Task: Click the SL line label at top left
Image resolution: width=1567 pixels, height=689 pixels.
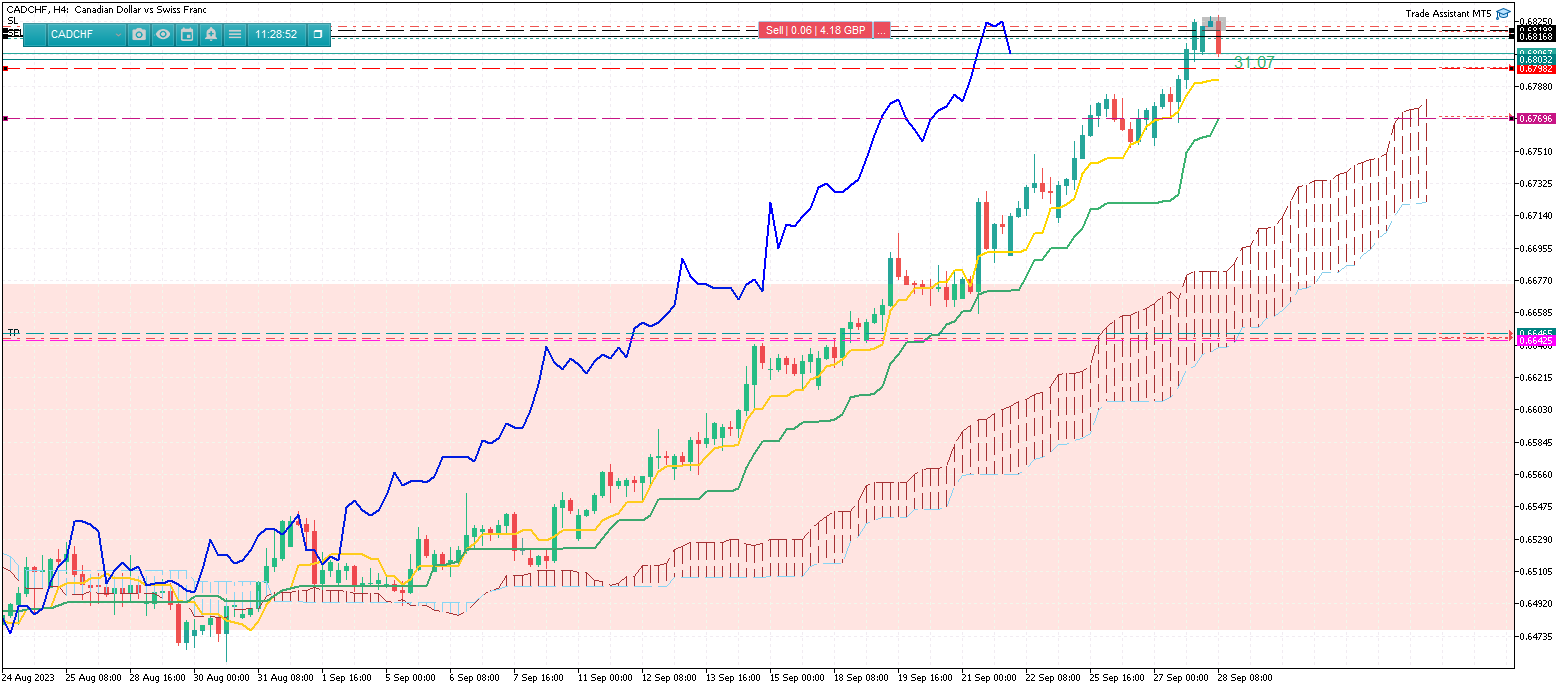Action: coord(13,20)
